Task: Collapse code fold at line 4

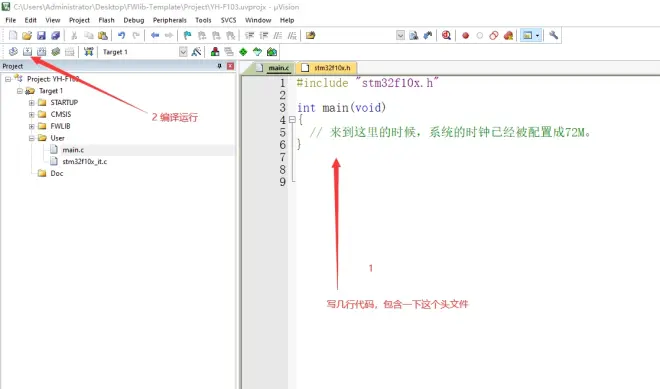Action: [292, 120]
